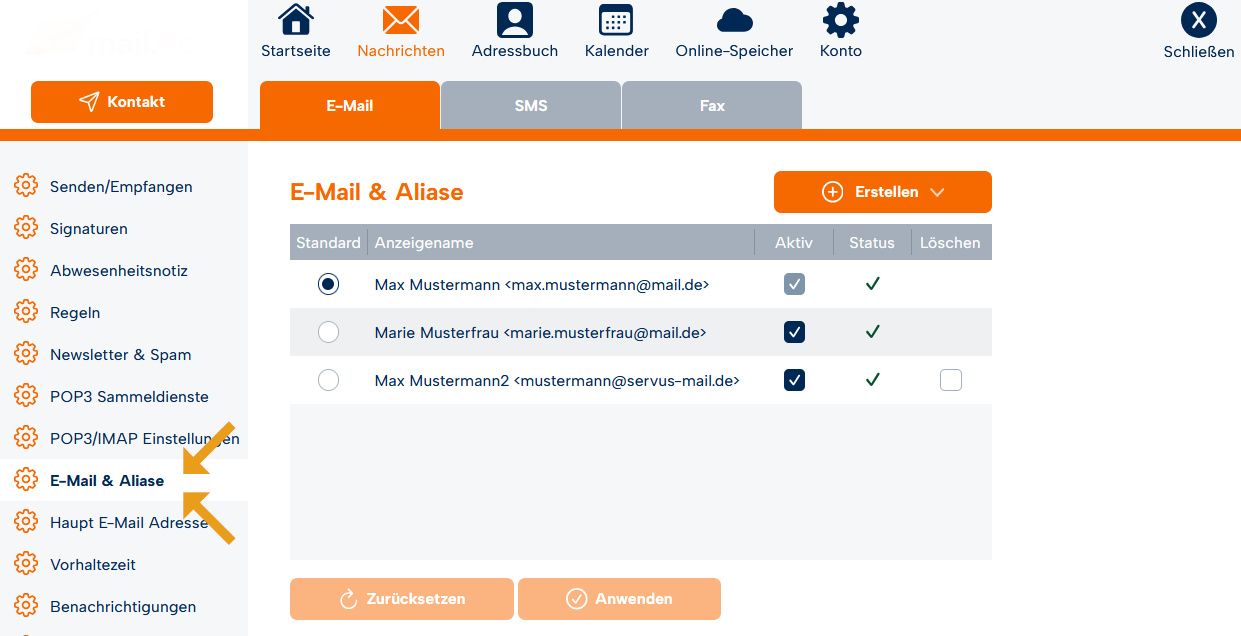The image size is (1241, 636).
Task: Uncheck Aktiv for Marie Musterfrau
Action: pyautogui.click(x=794, y=332)
